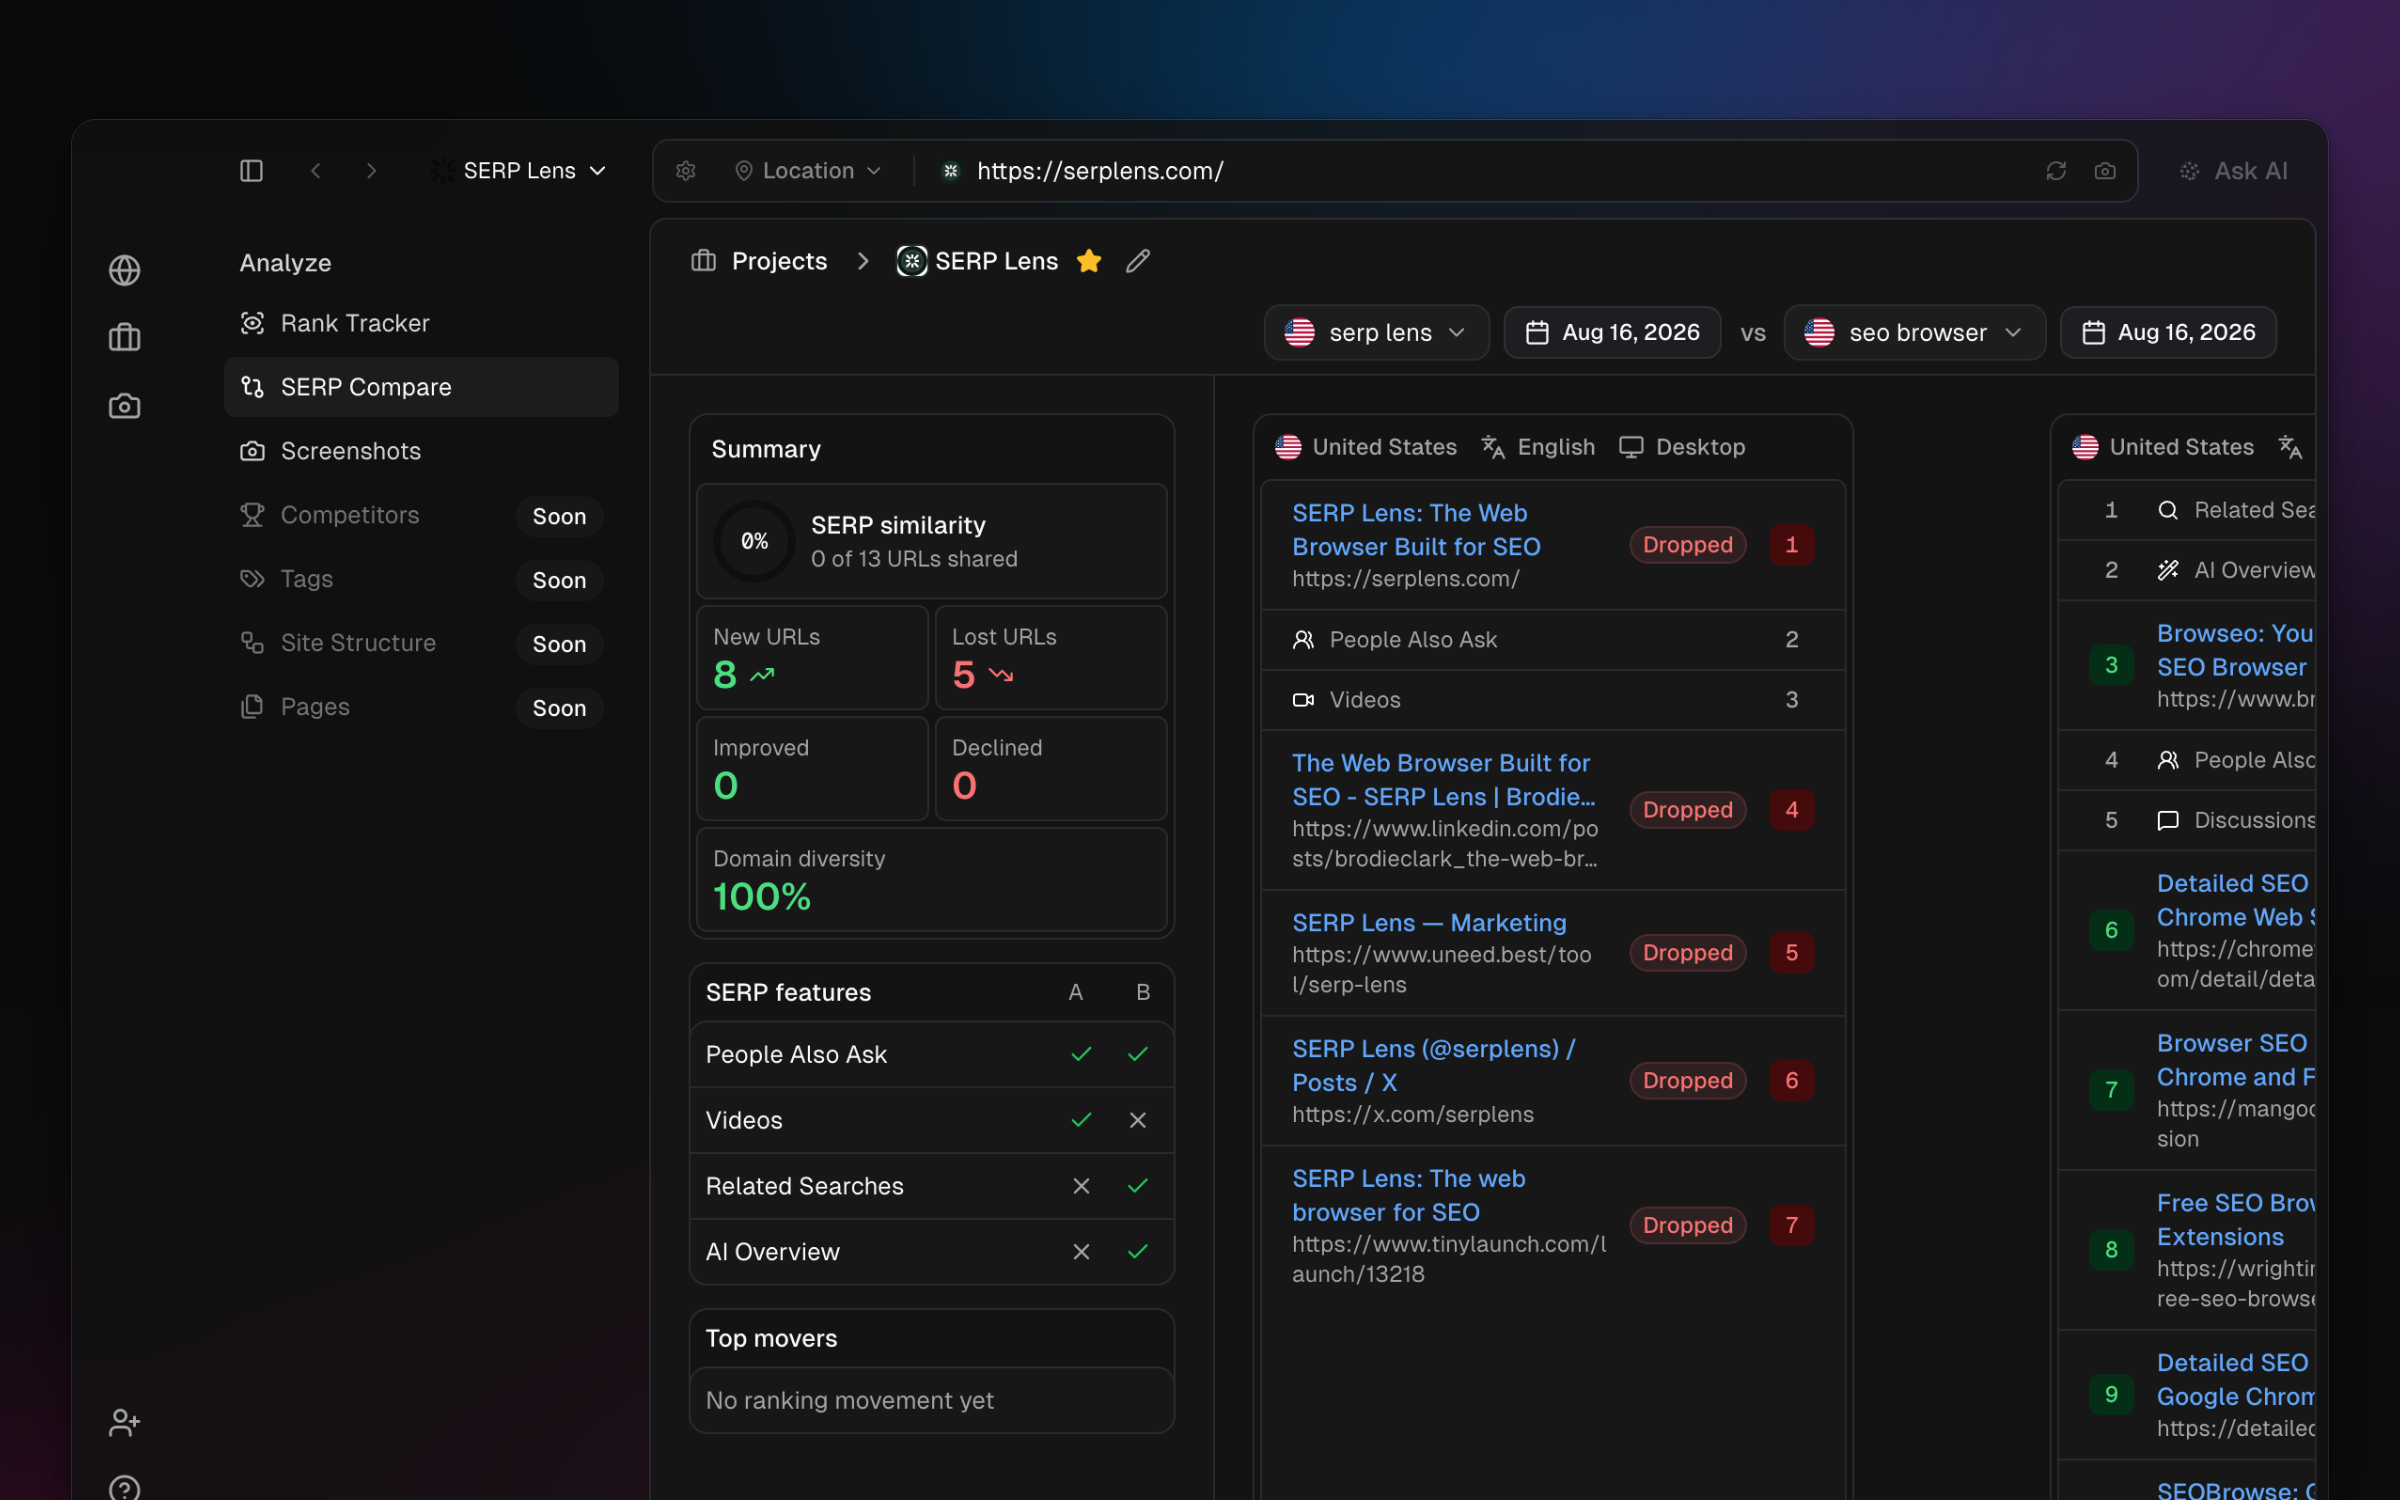Open browser settings gear icon
Screen dimensions: 2400x1500
686,171
